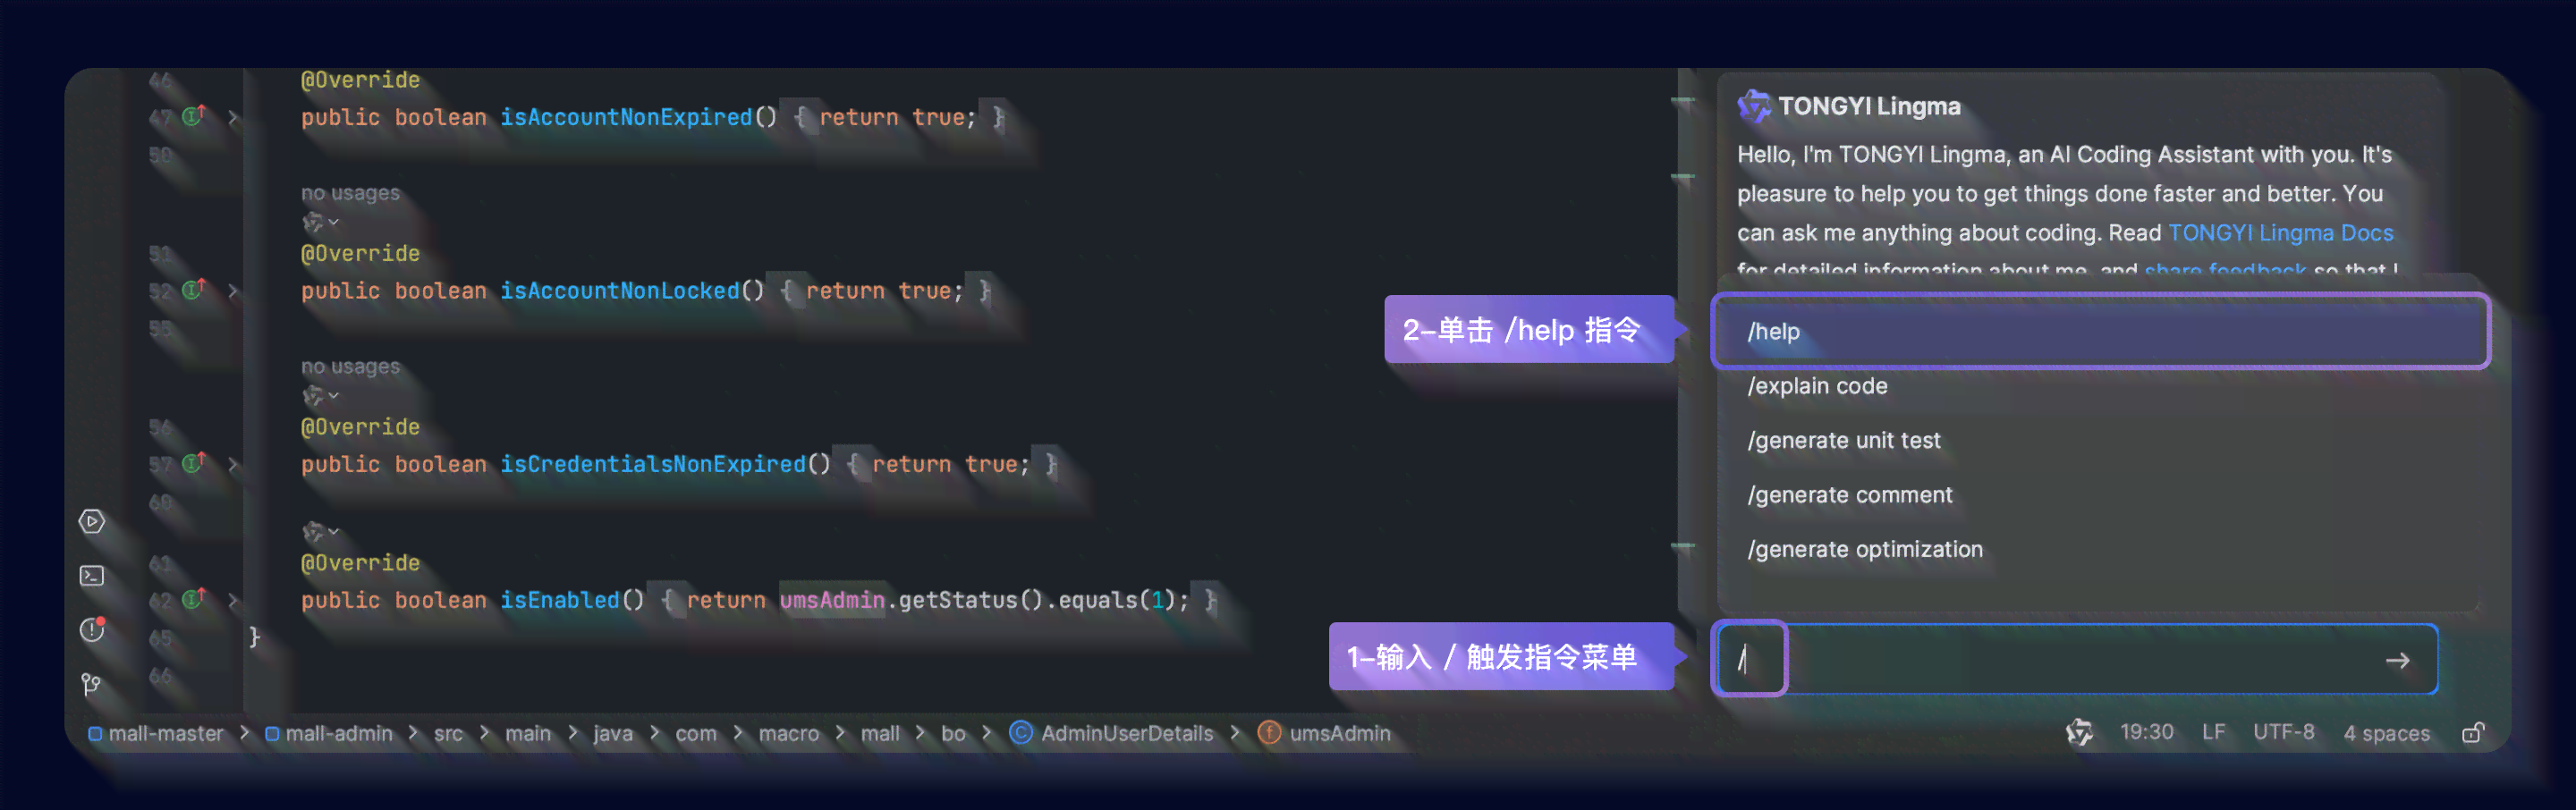Open the UTF-8 encoding selector
Image resolution: width=2576 pixels, height=810 pixels.
pyautogui.click(x=2283, y=733)
